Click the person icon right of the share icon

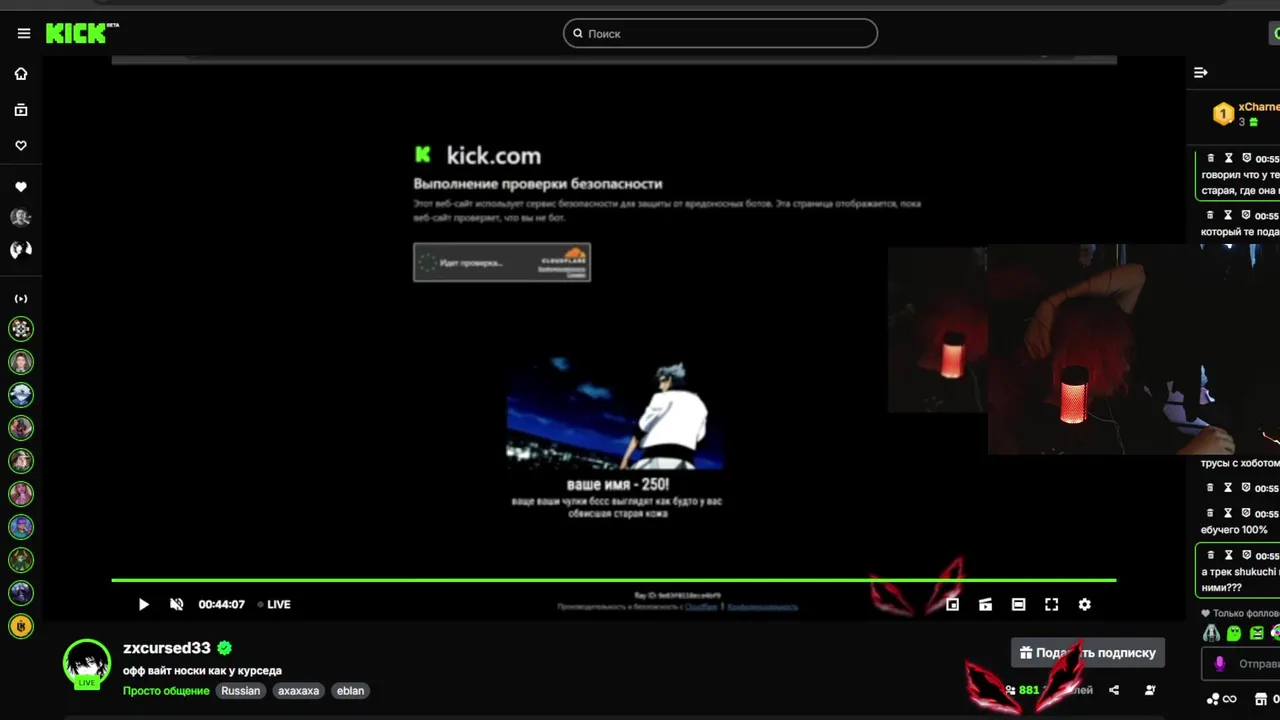tap(1150, 690)
